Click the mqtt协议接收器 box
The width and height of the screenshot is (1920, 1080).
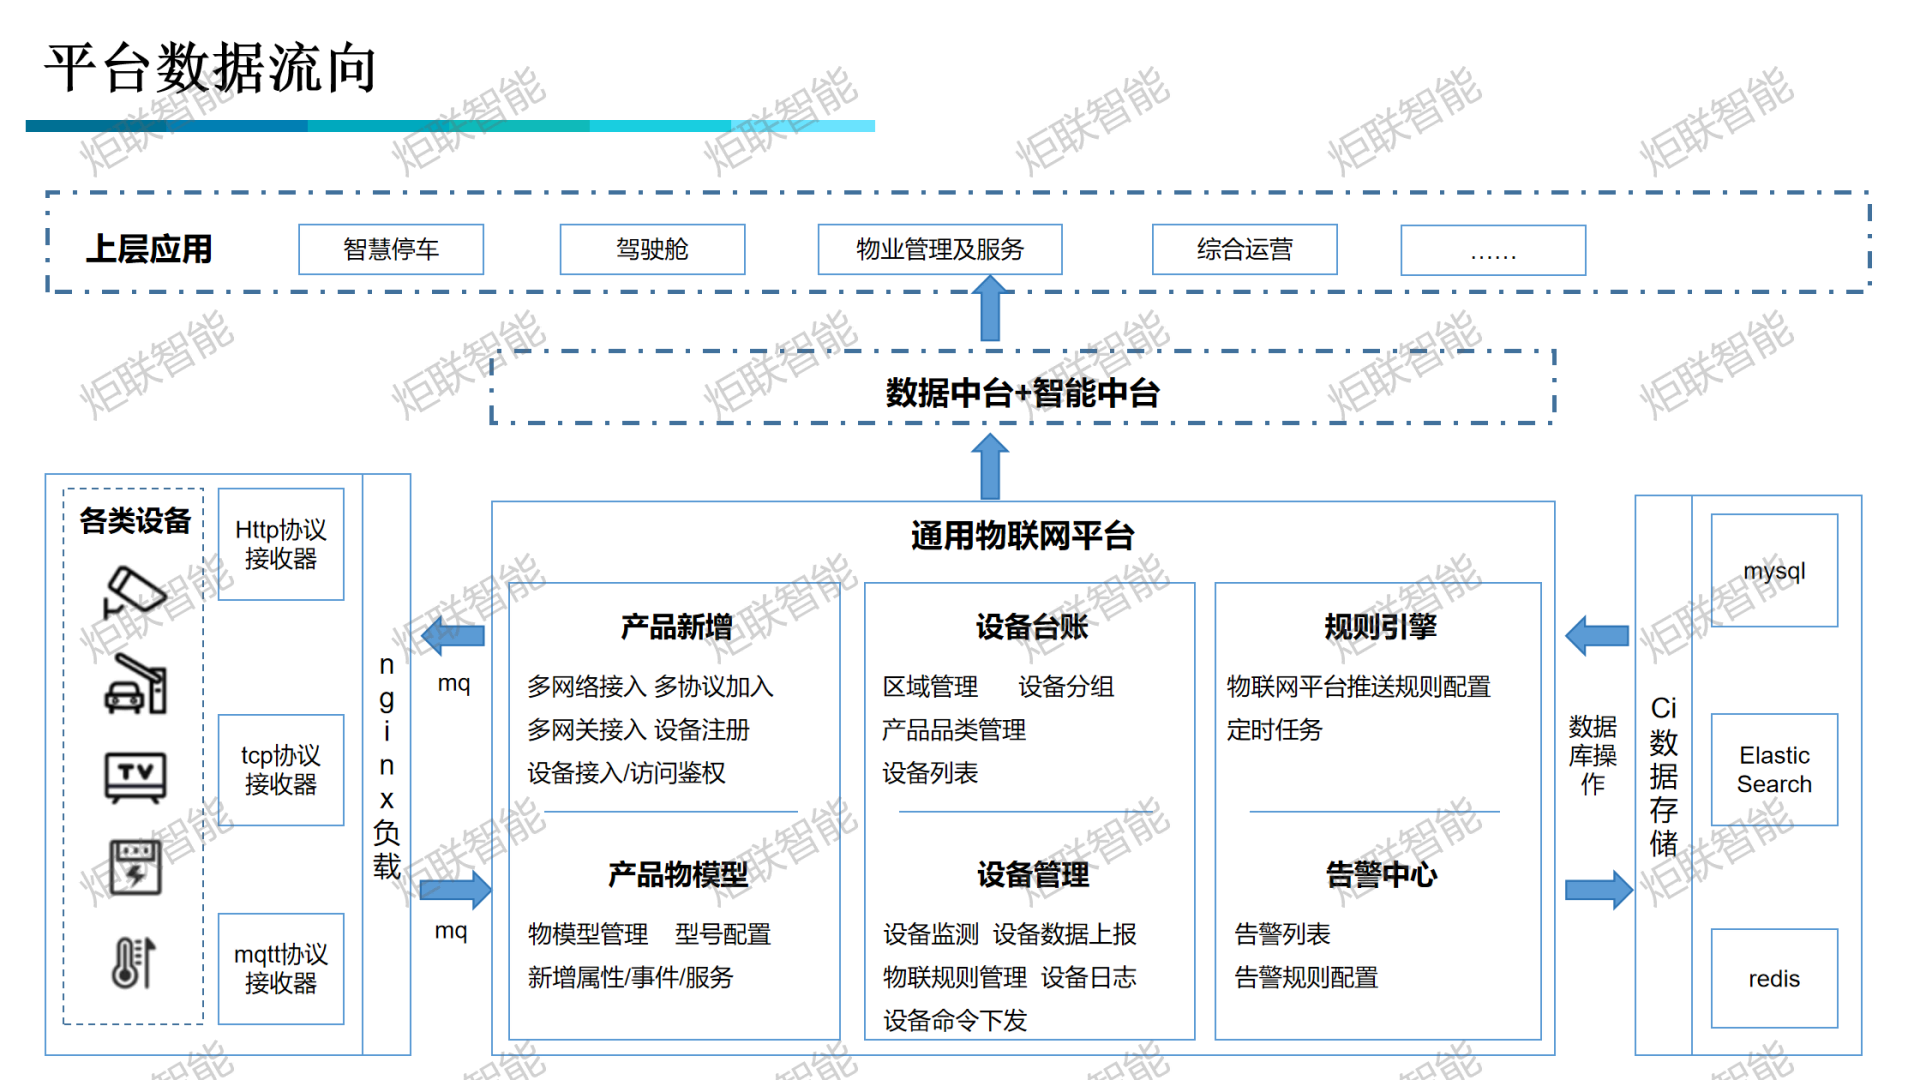point(281,968)
